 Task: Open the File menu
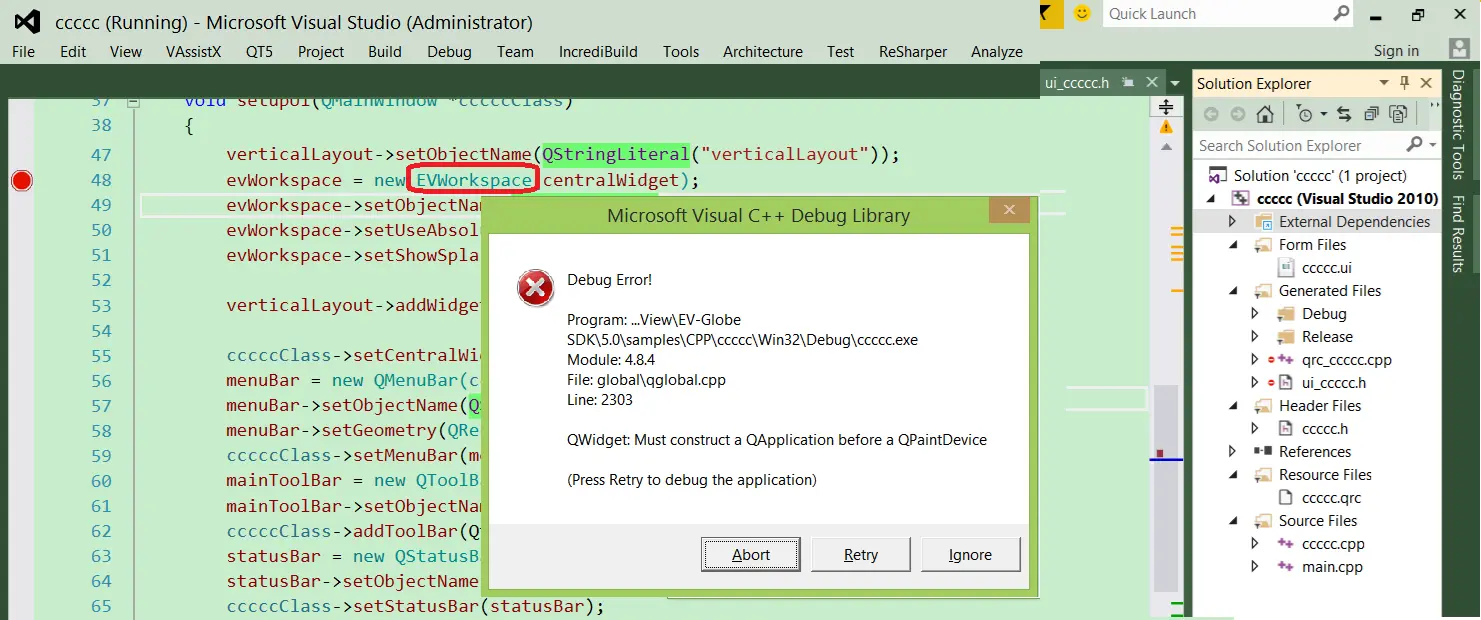tap(23, 51)
